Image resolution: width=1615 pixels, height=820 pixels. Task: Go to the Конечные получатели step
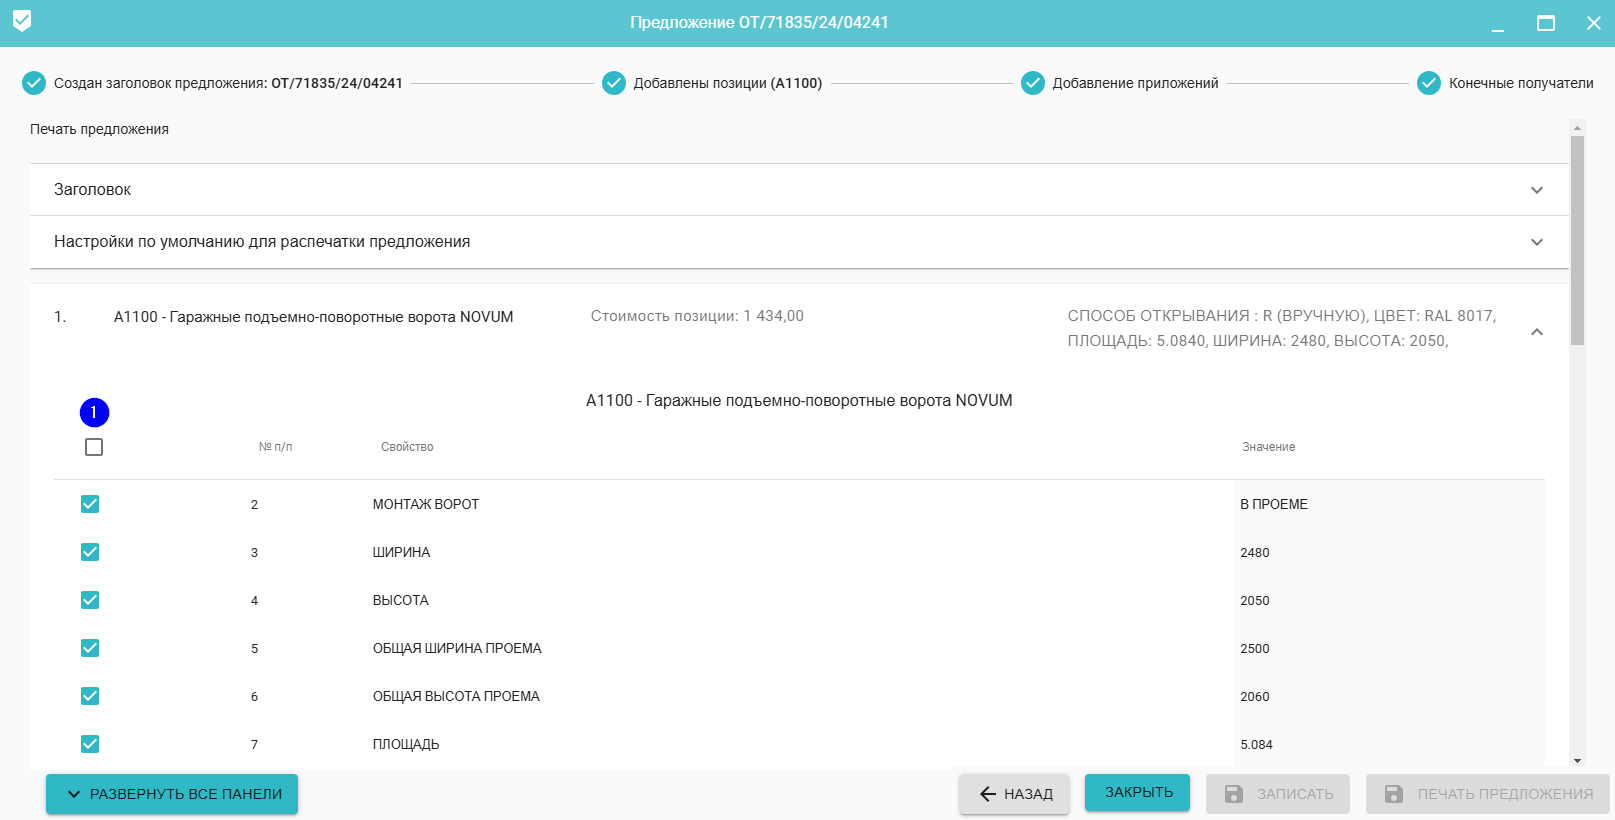point(1520,83)
